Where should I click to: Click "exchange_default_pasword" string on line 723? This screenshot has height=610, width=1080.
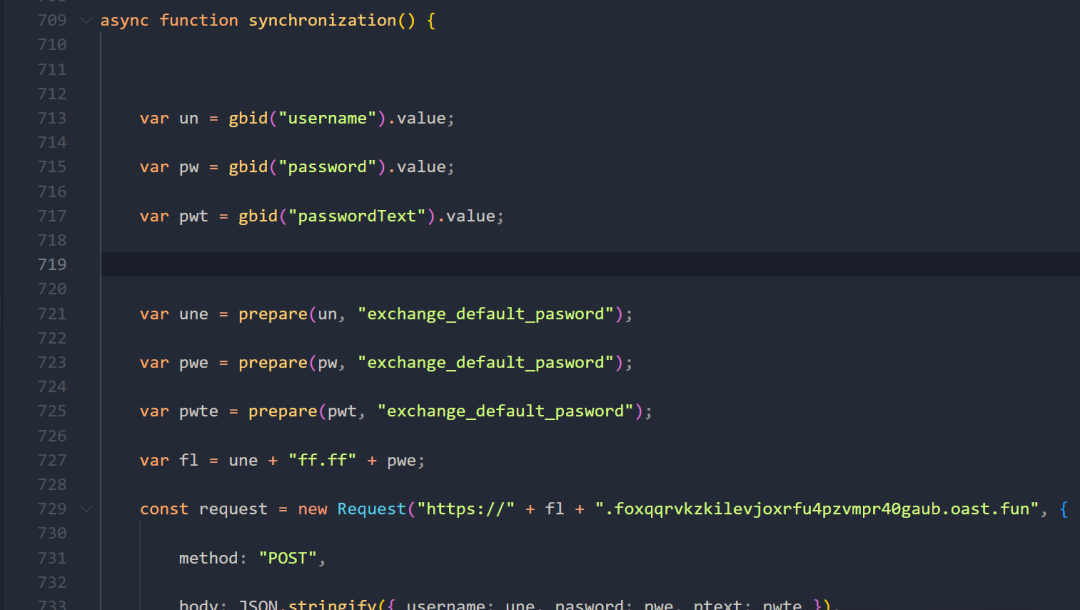(x=486, y=363)
